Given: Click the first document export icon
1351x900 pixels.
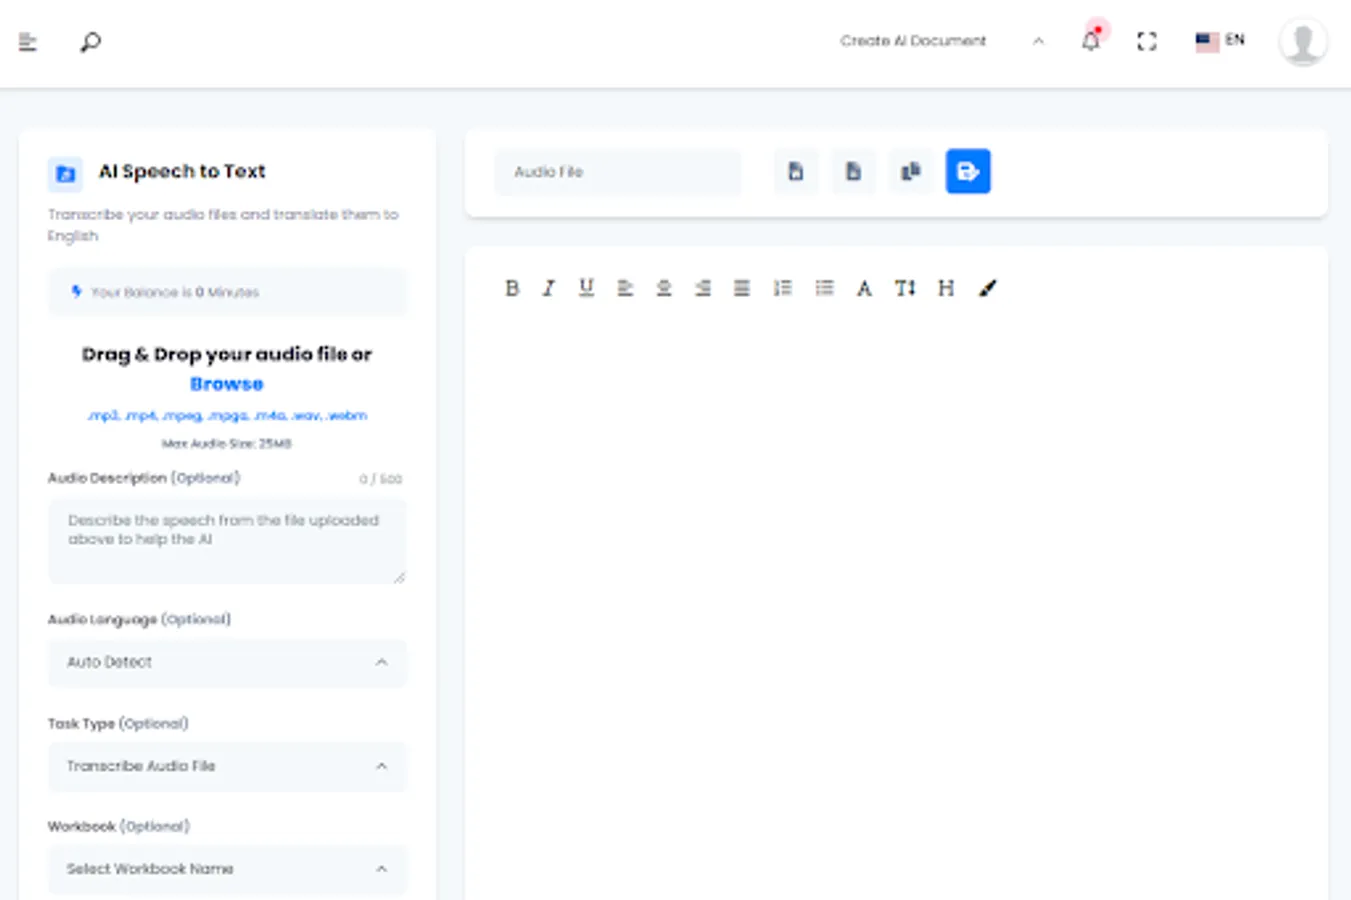Looking at the screenshot, I should click(795, 171).
